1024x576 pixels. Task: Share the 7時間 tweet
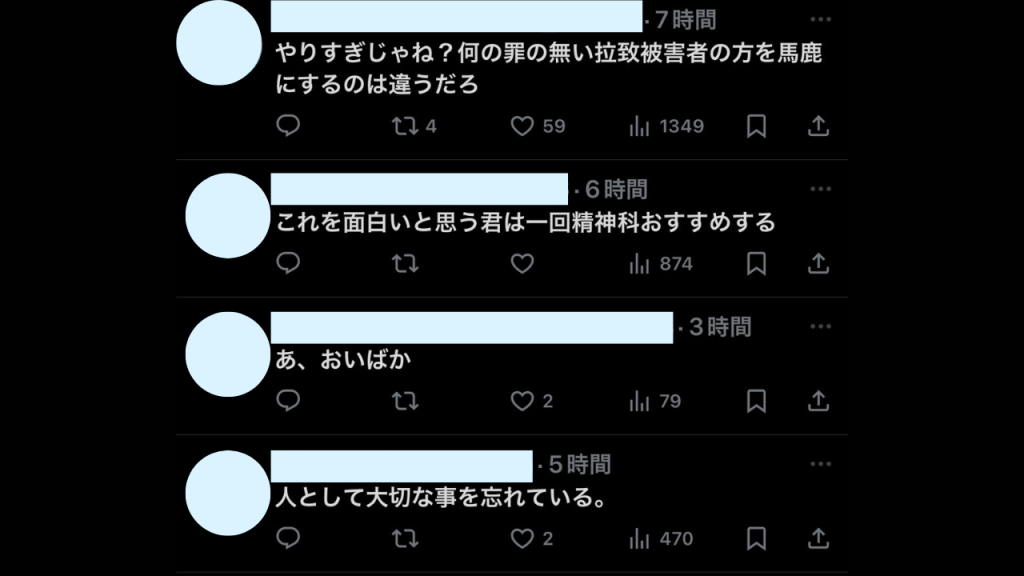818,125
